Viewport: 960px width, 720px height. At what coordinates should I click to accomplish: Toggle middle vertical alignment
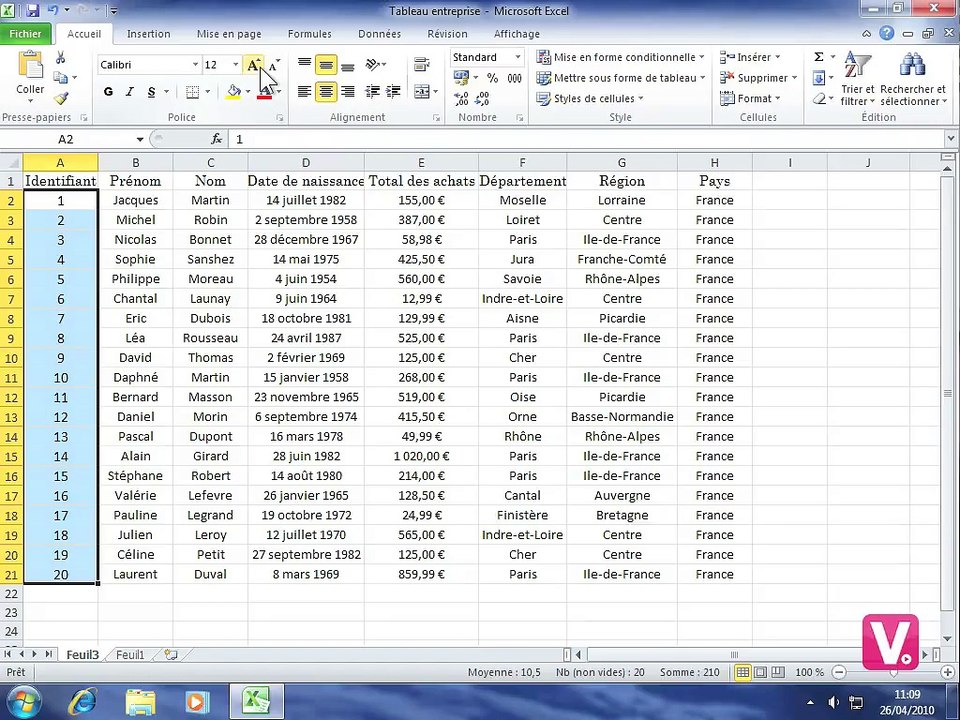click(x=326, y=64)
